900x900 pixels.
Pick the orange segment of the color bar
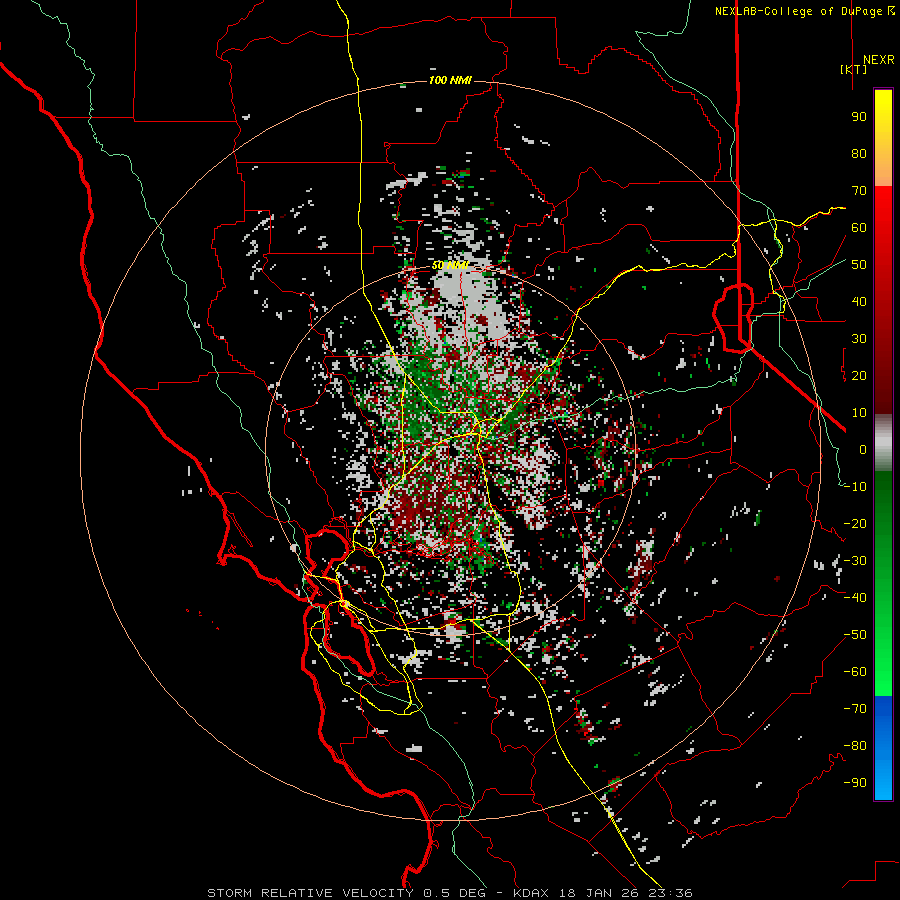tap(883, 168)
